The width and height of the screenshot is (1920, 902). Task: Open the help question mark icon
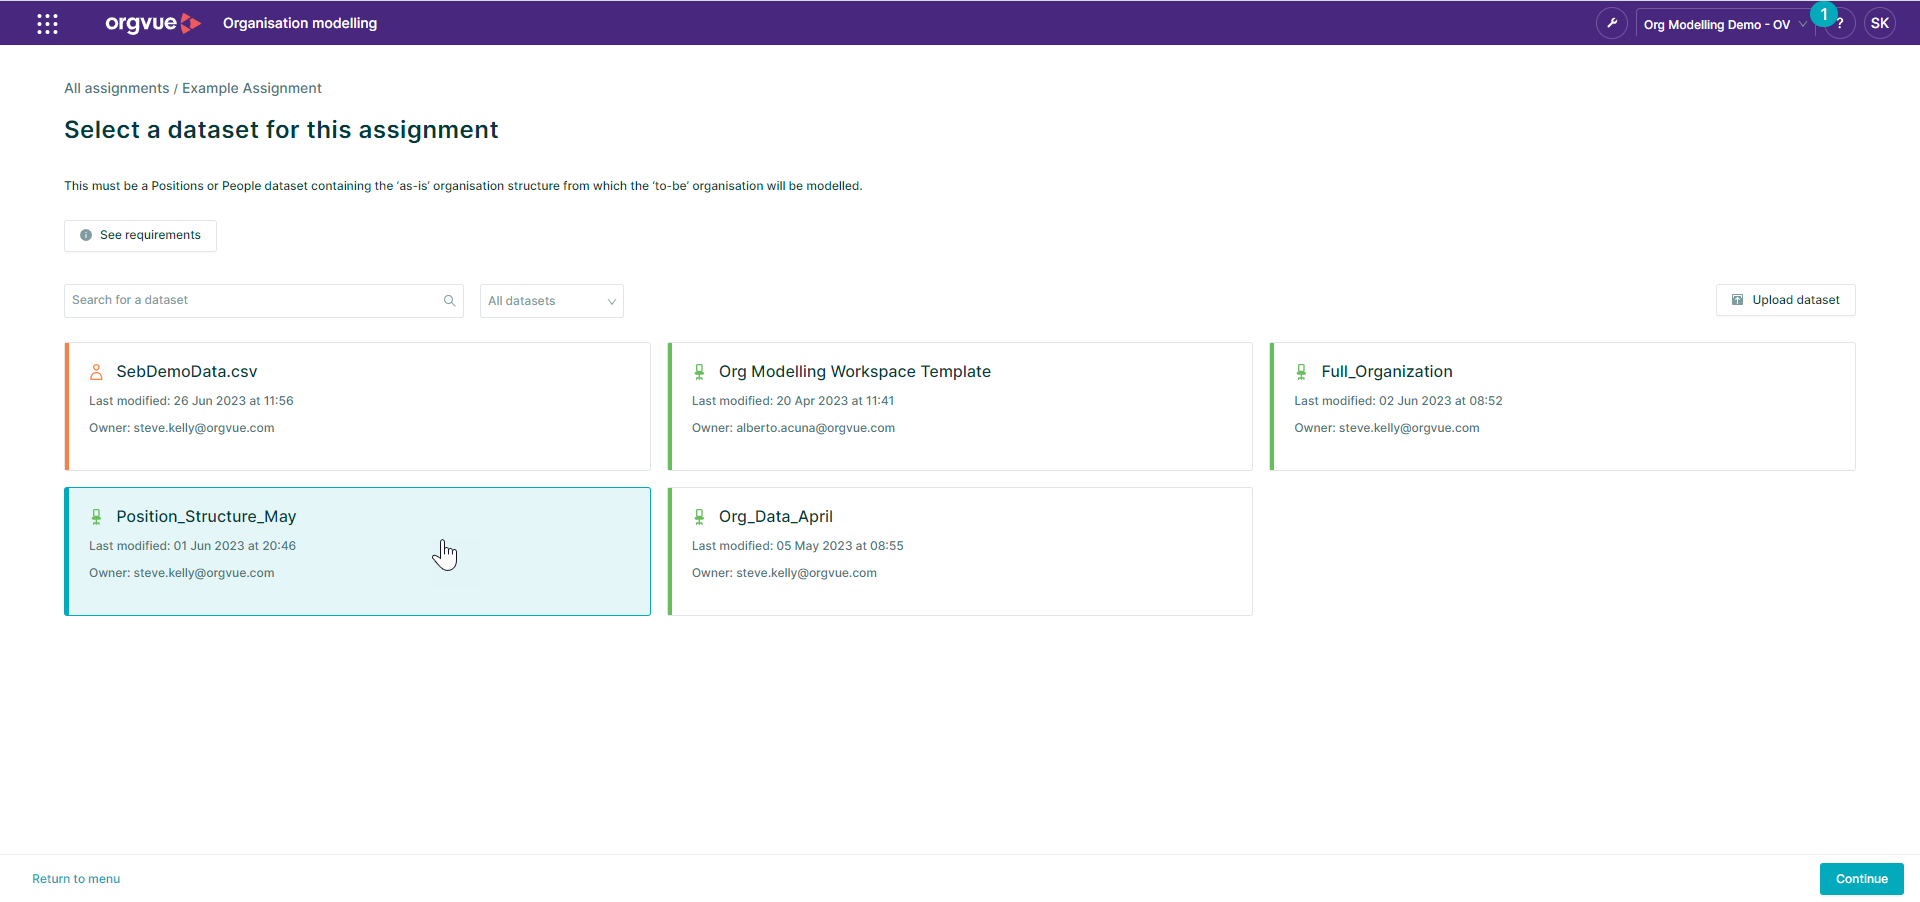[x=1840, y=23]
